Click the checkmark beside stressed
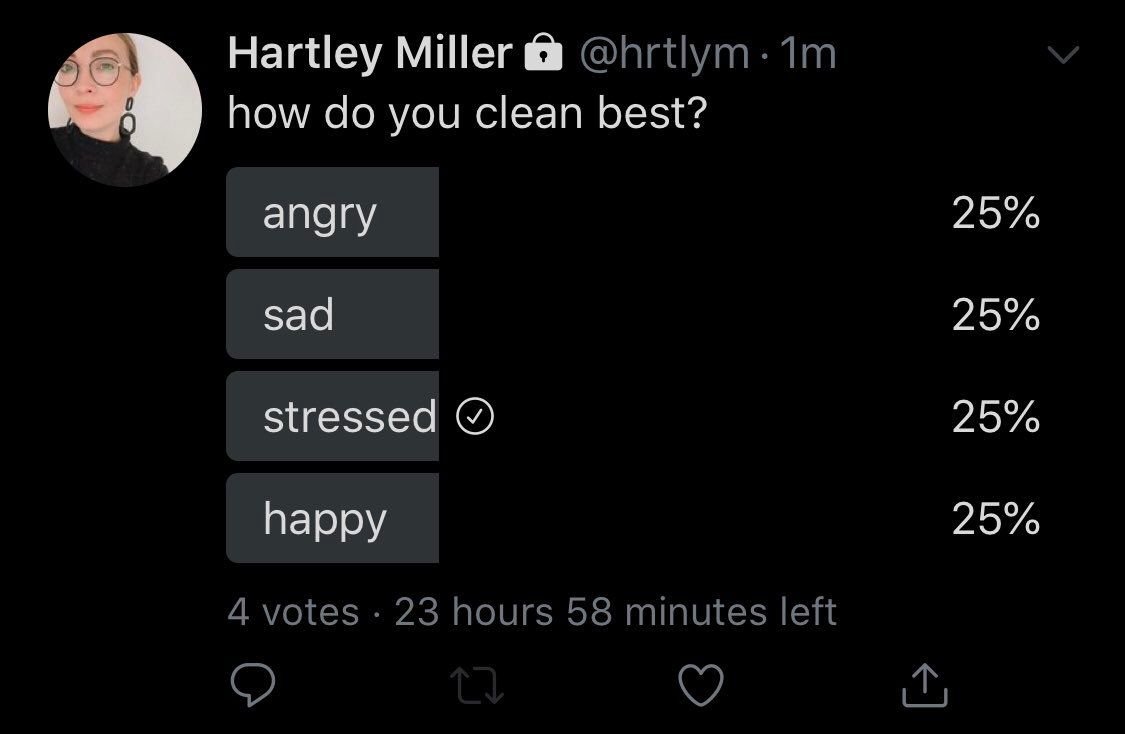Viewport: 1125px width, 734px height. [475, 417]
